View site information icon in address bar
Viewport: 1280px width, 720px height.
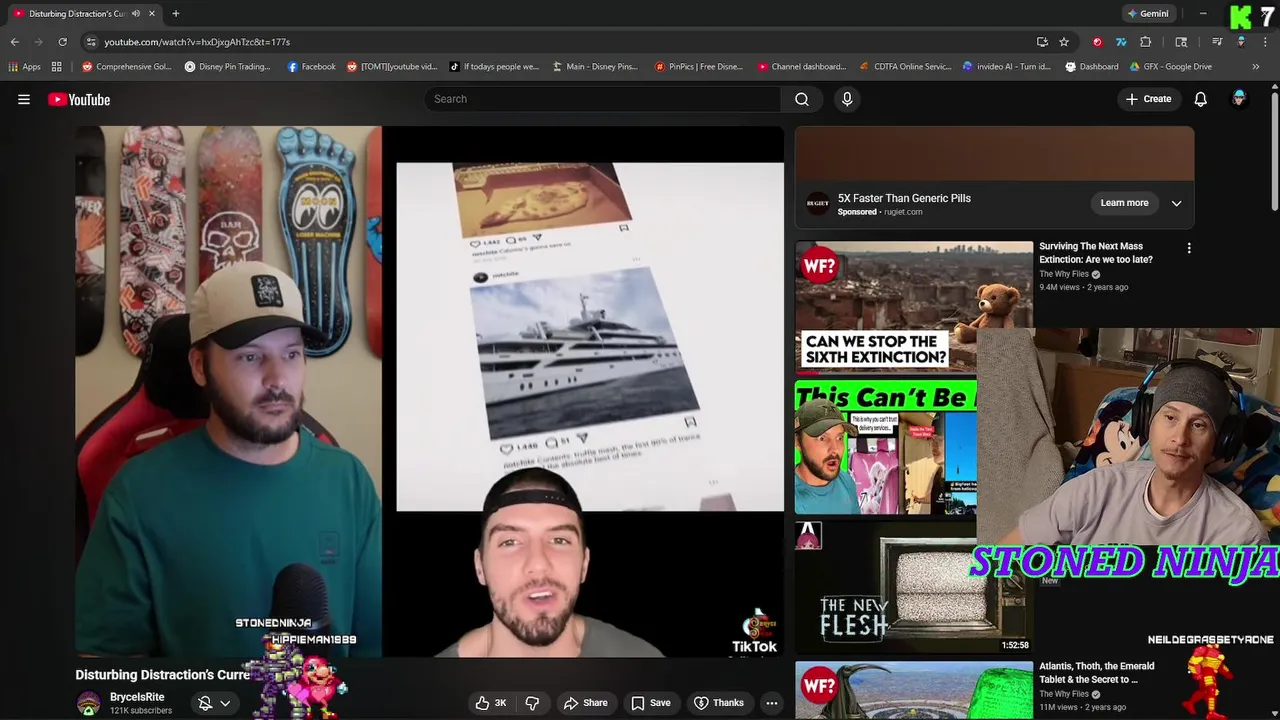[x=91, y=42]
